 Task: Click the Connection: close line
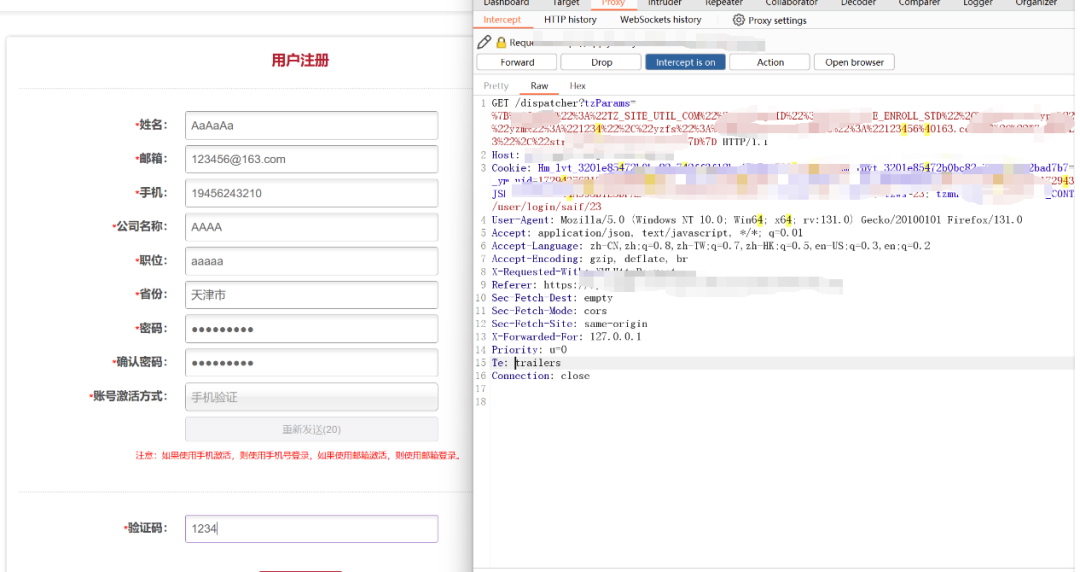[541, 376]
